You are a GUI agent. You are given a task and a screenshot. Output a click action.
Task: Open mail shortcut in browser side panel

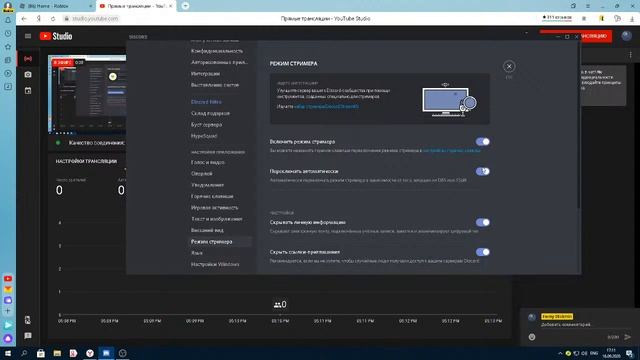click(8, 289)
